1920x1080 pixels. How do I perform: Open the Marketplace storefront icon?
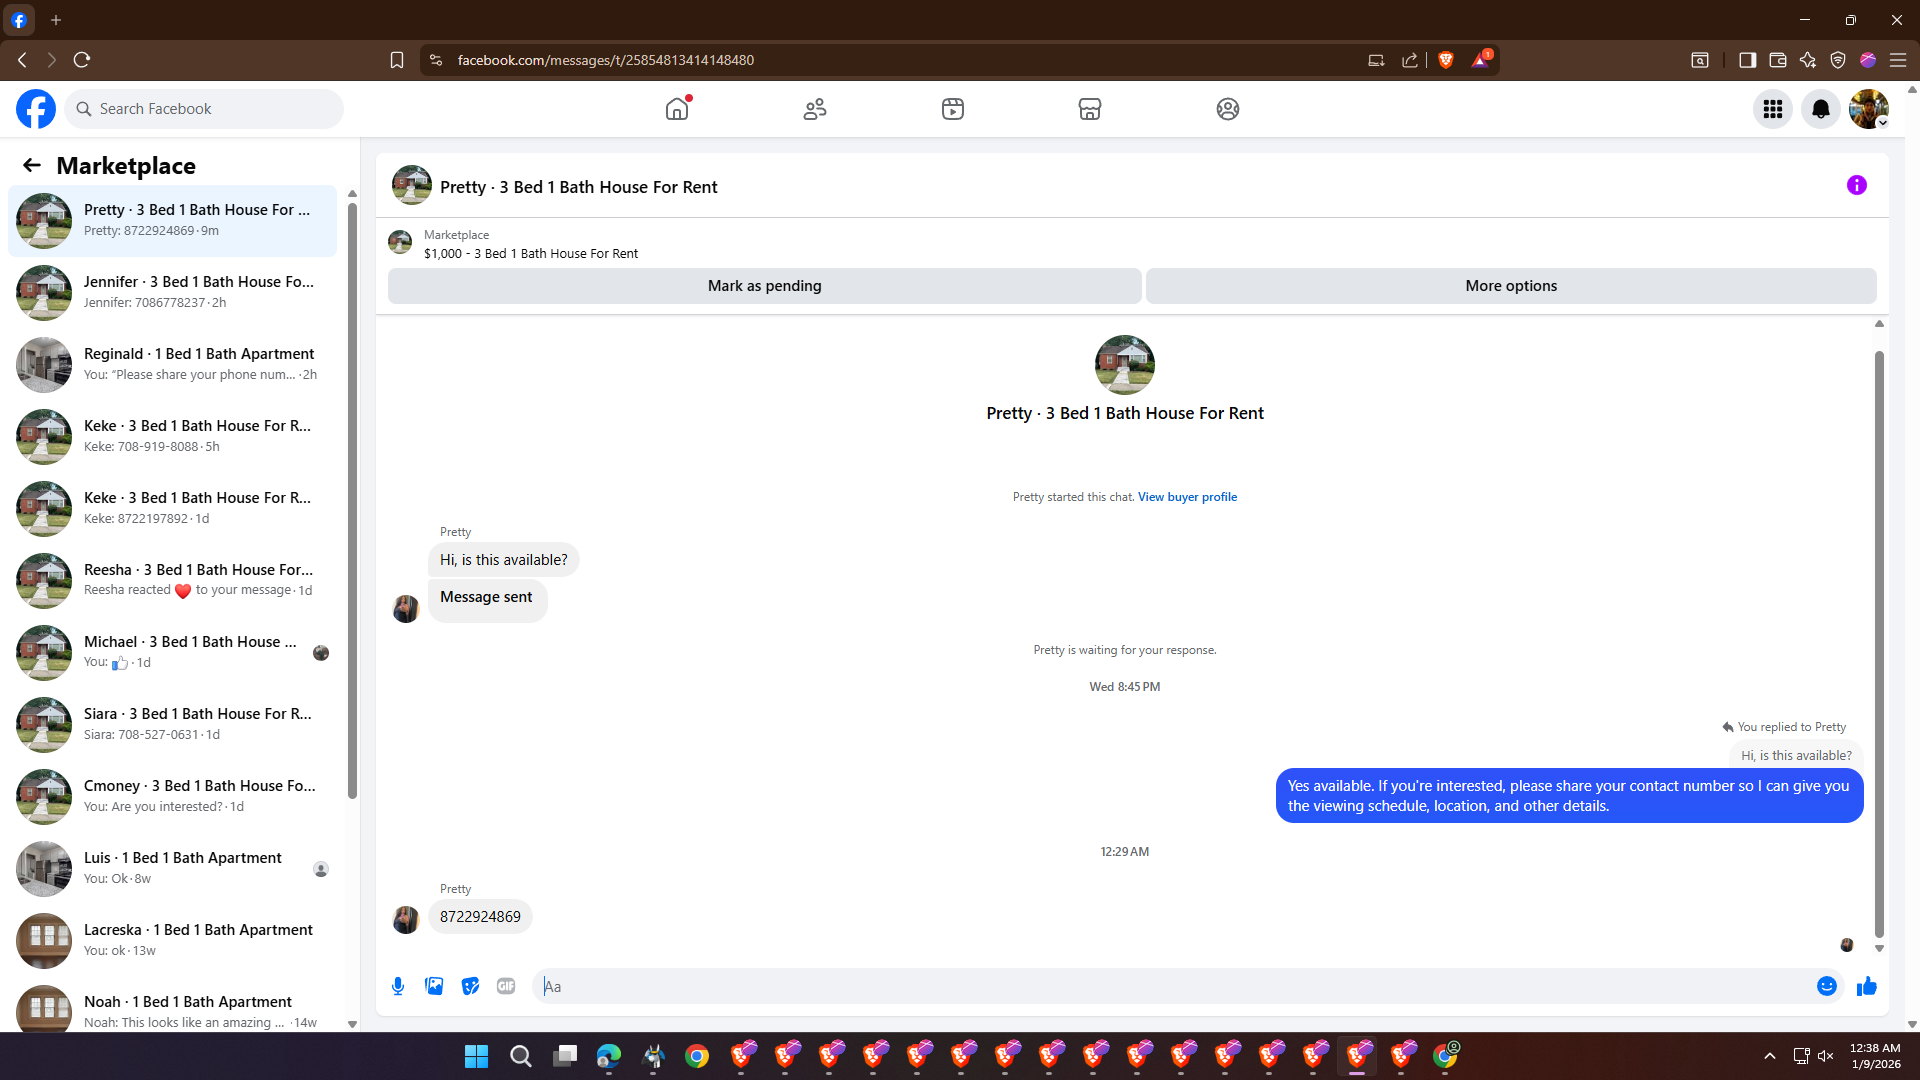pos(1090,109)
